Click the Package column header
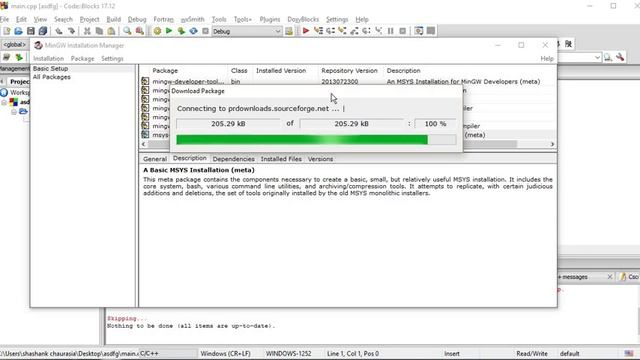The width and height of the screenshot is (640, 360). pos(165,71)
